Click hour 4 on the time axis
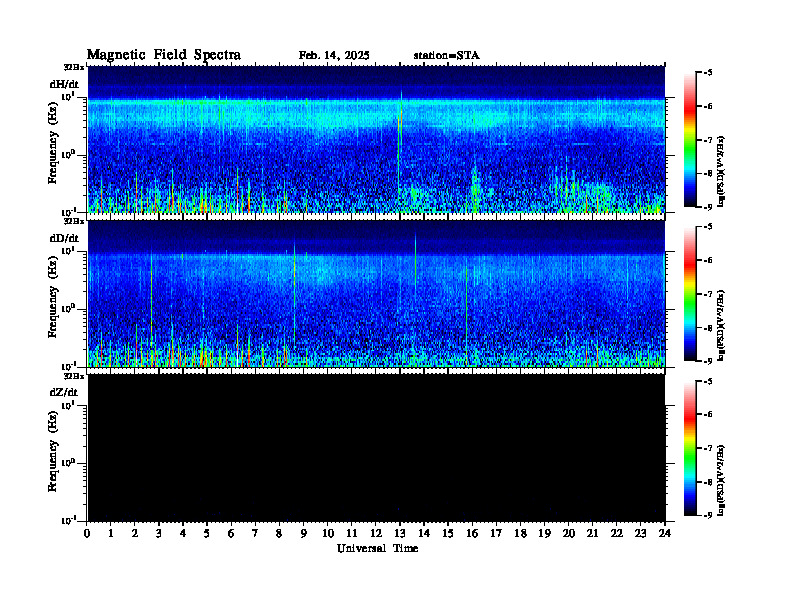Viewport: 792px width, 612px height. point(183,534)
